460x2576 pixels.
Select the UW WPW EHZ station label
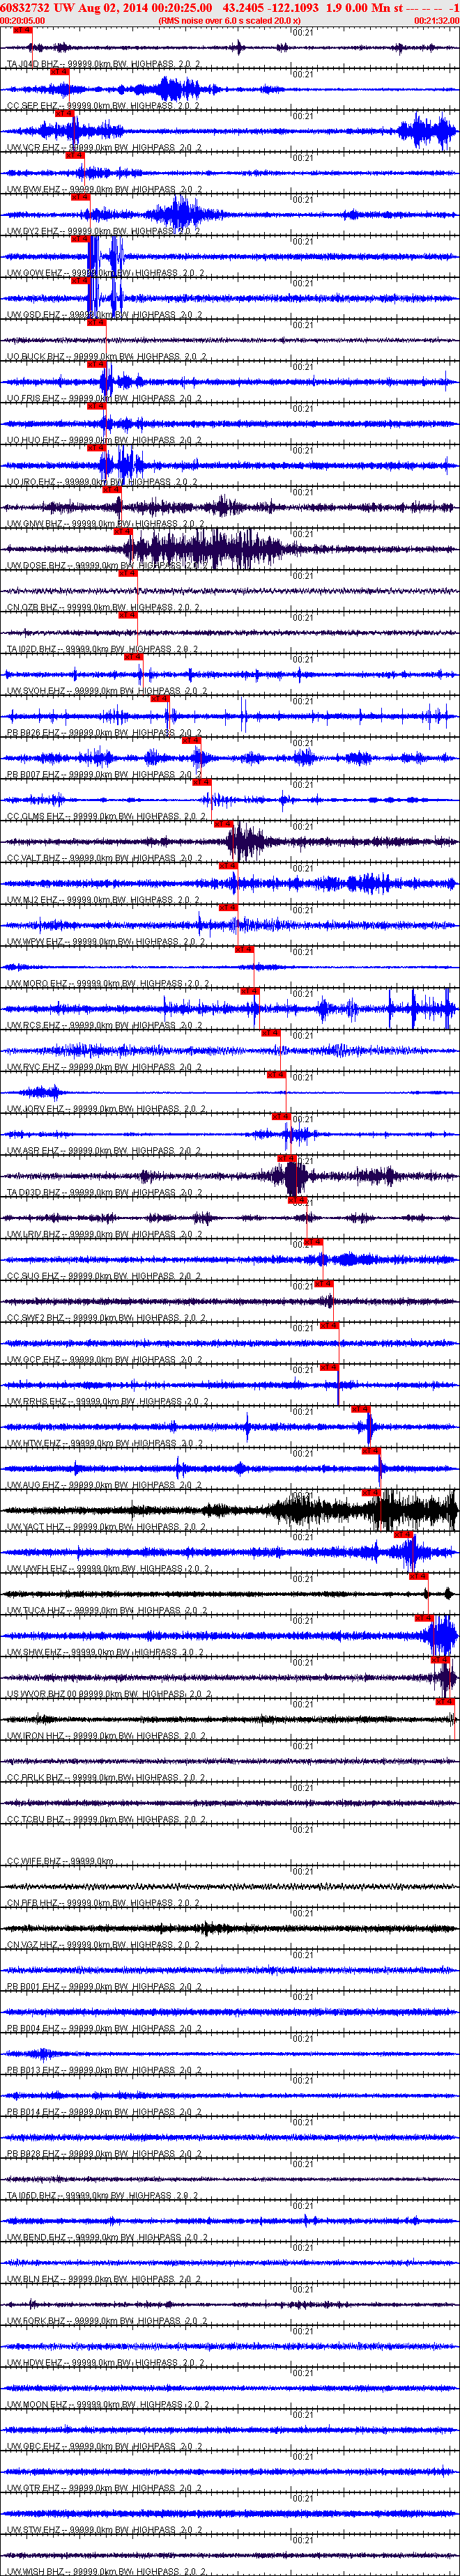106,942
